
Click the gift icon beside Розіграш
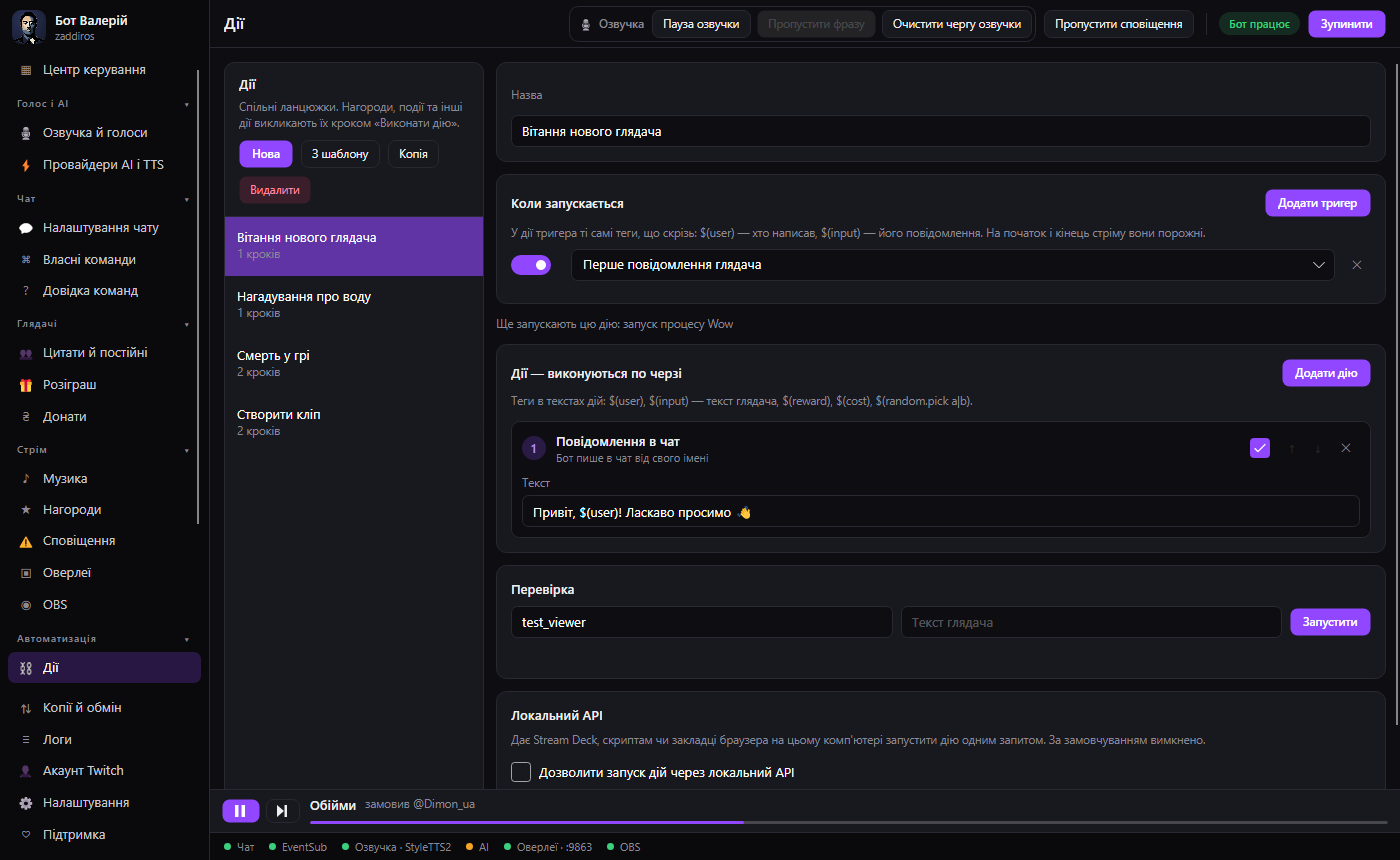coord(26,385)
